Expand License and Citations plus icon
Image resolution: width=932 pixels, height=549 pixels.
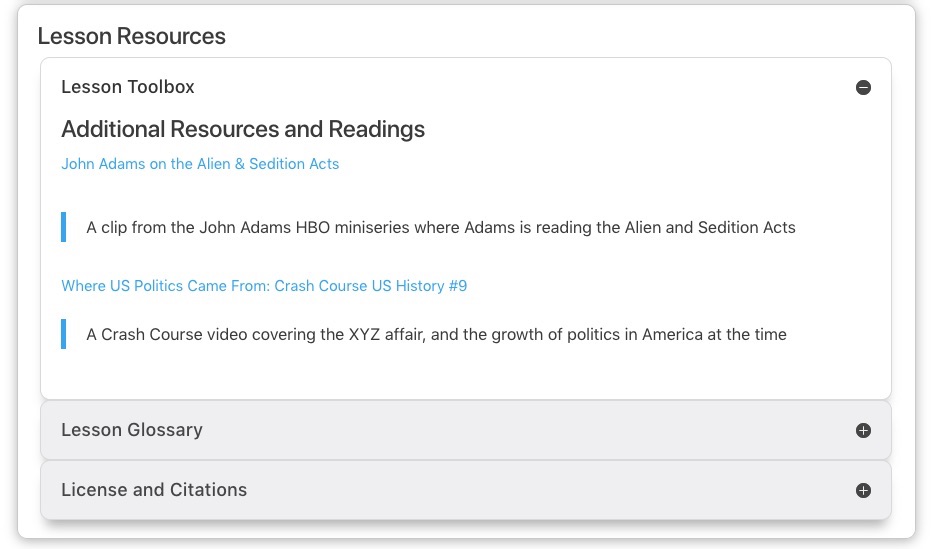[x=863, y=490]
